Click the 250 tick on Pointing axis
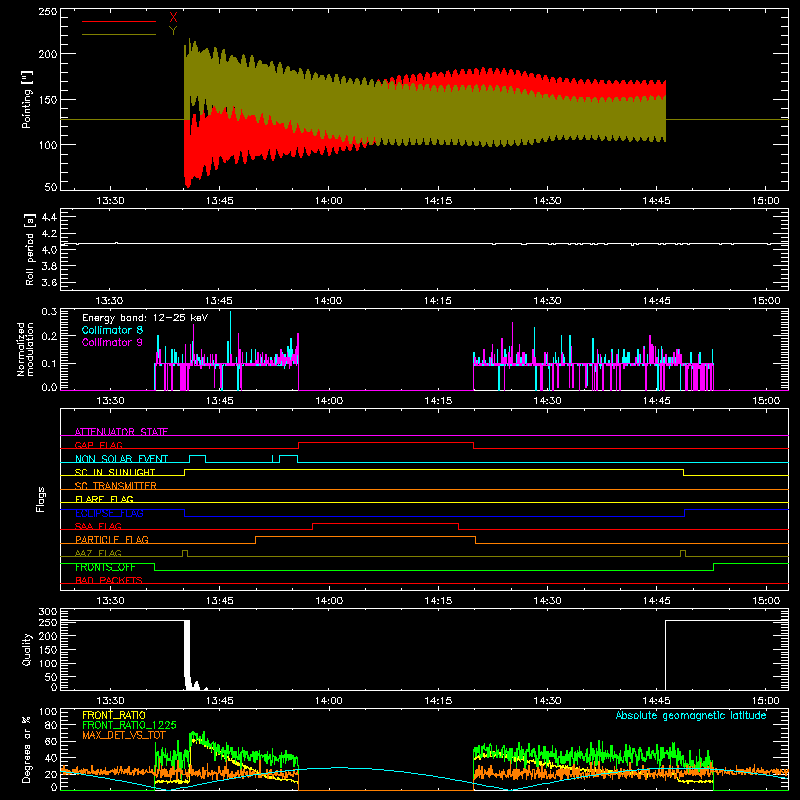 pyautogui.click(x=48, y=12)
